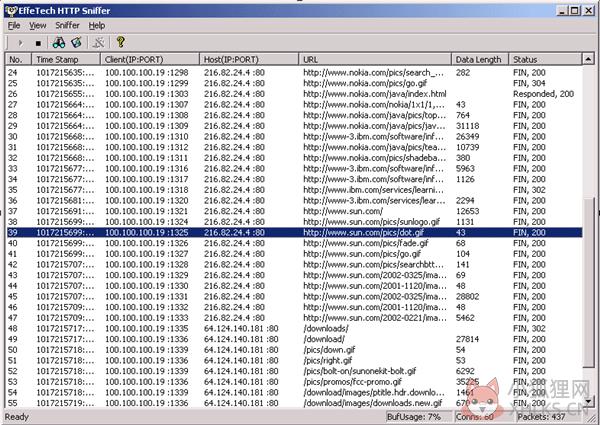Click the vertical scrollbar thumb

(x=588, y=282)
